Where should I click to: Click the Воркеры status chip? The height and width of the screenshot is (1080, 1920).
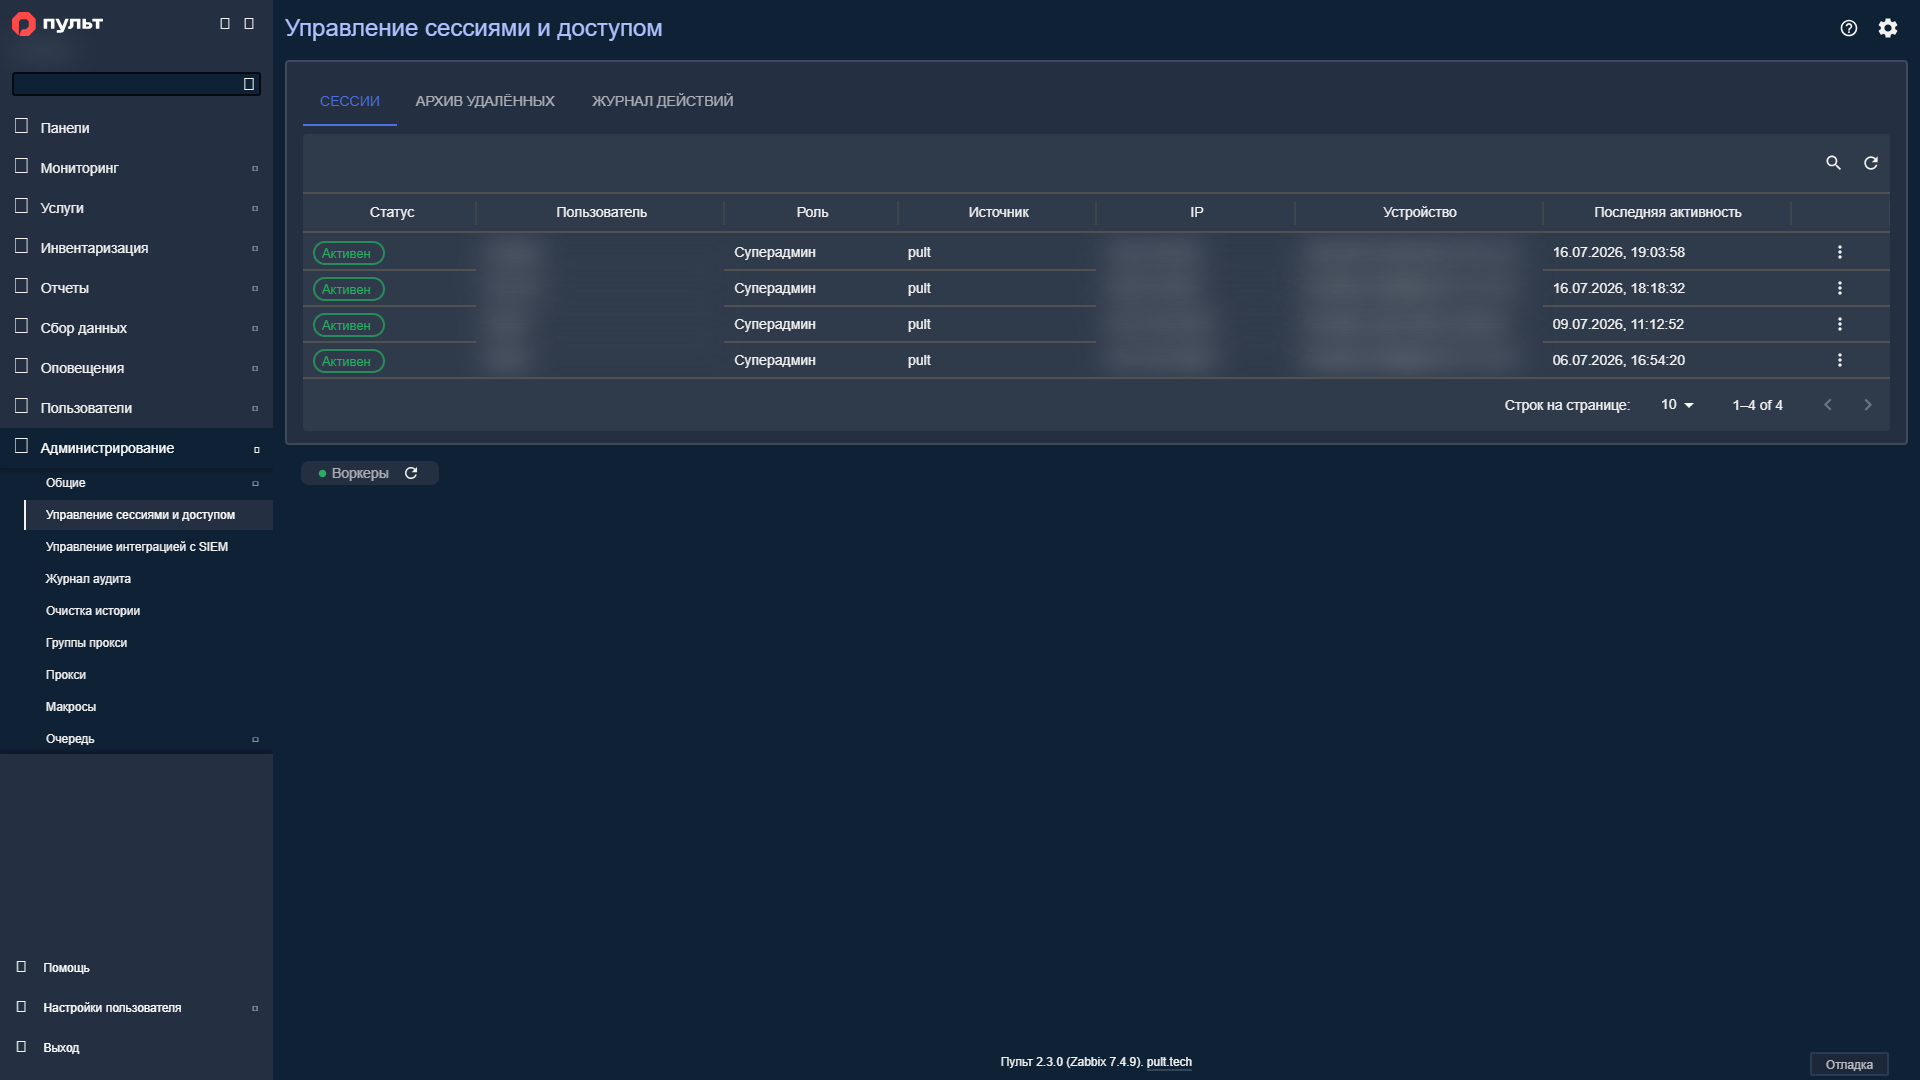(x=369, y=473)
